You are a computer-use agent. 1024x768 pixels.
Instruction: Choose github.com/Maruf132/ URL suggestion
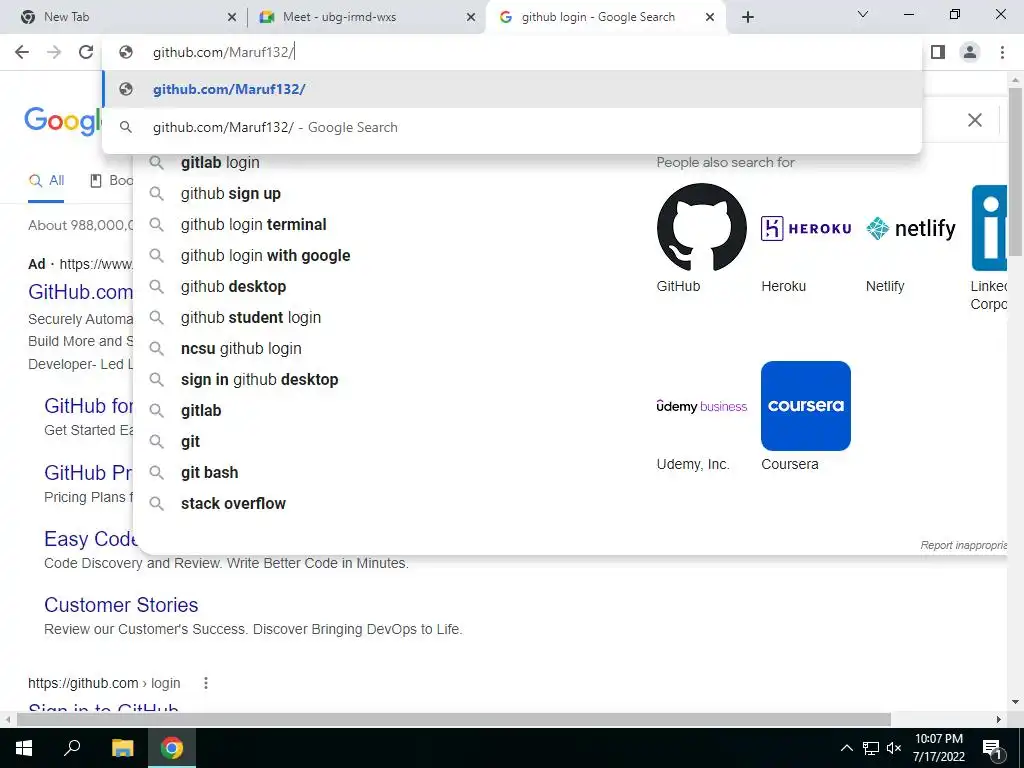click(512, 89)
